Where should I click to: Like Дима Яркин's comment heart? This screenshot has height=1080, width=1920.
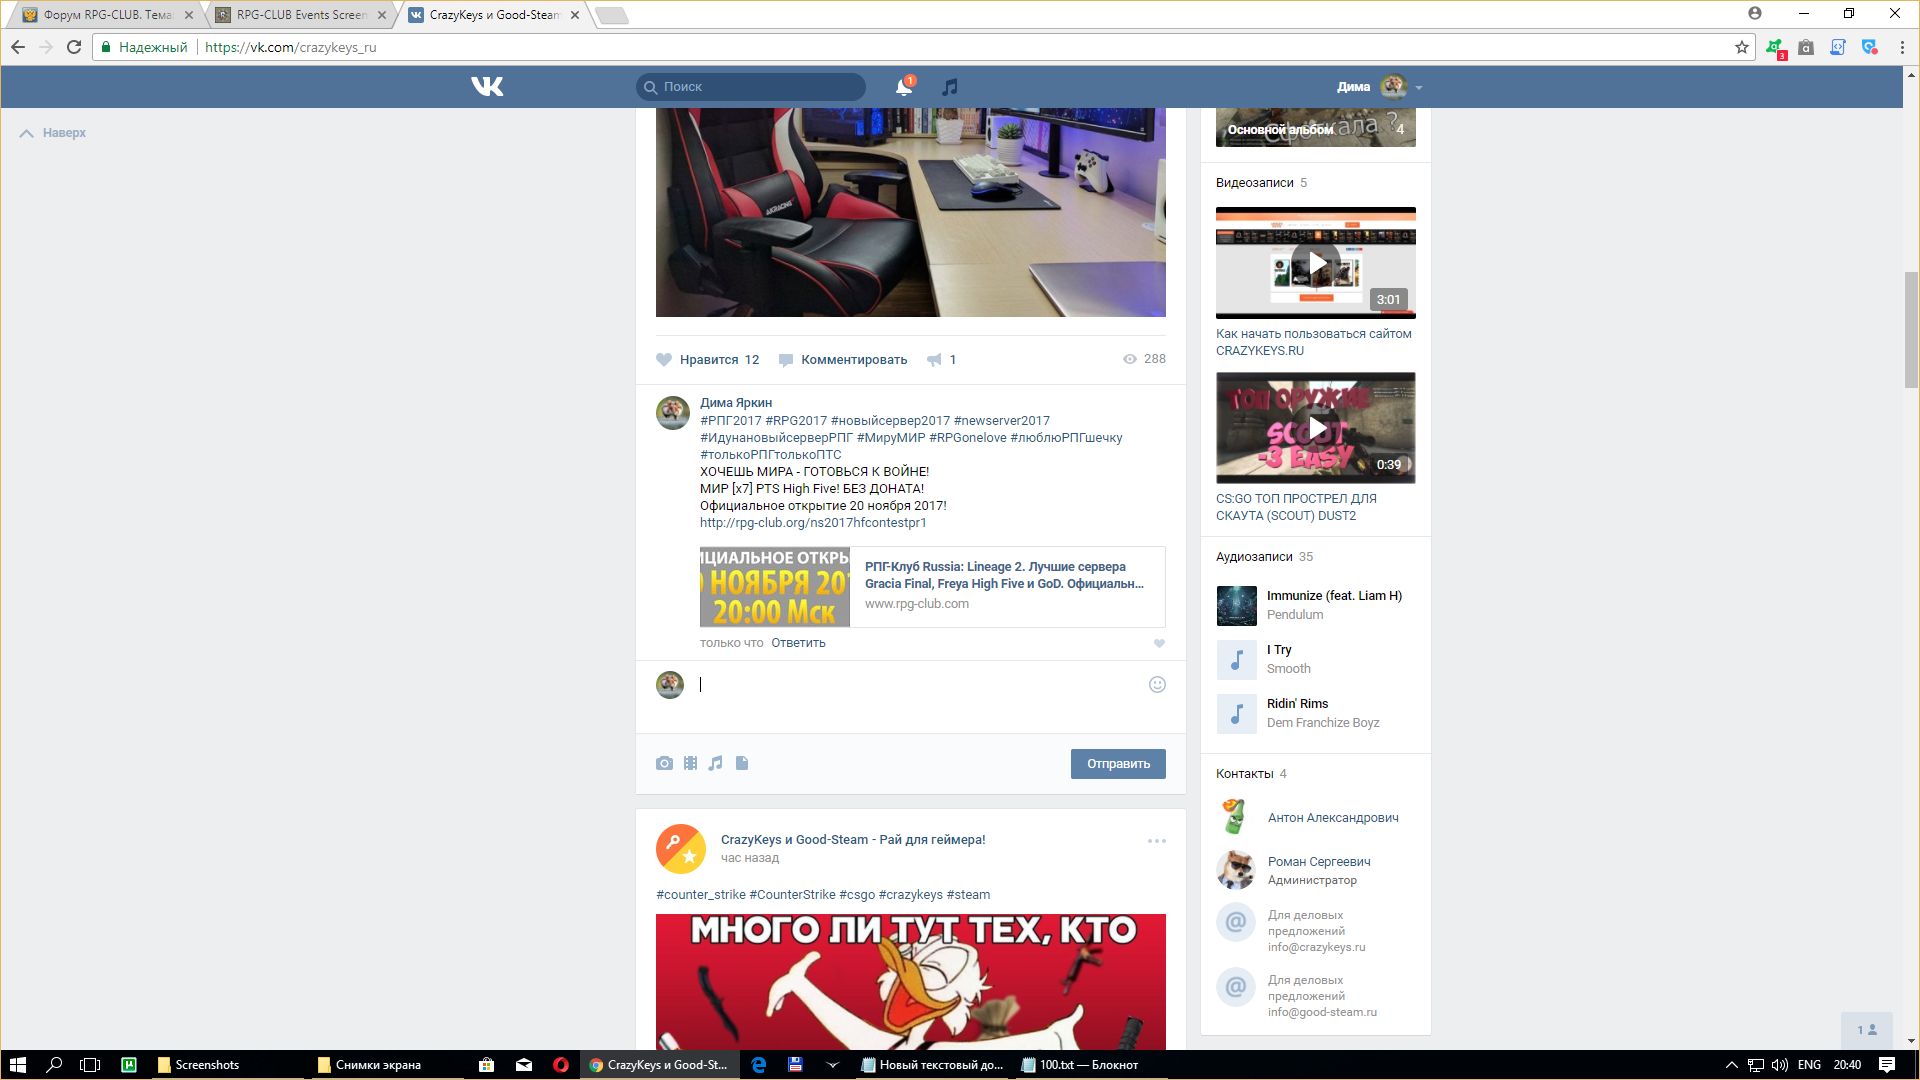pyautogui.click(x=1159, y=644)
